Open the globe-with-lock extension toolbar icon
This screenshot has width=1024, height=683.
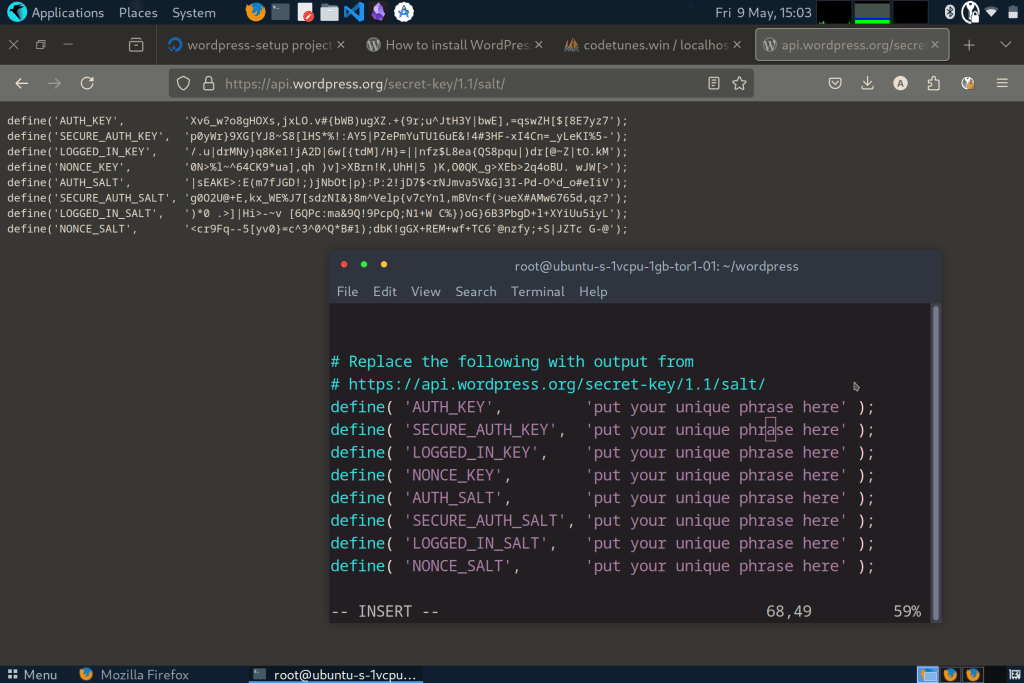(968, 83)
